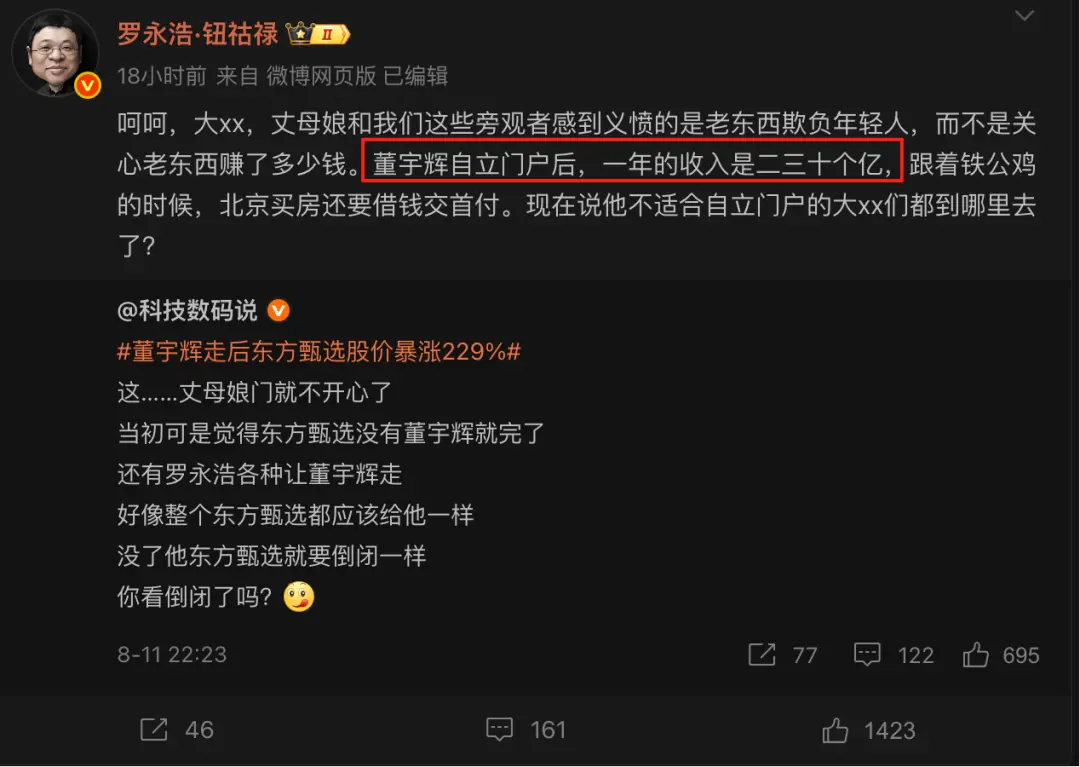The width and height of the screenshot is (1080, 767).
Task: Repost quoted post with 77 shares
Action: point(782,655)
